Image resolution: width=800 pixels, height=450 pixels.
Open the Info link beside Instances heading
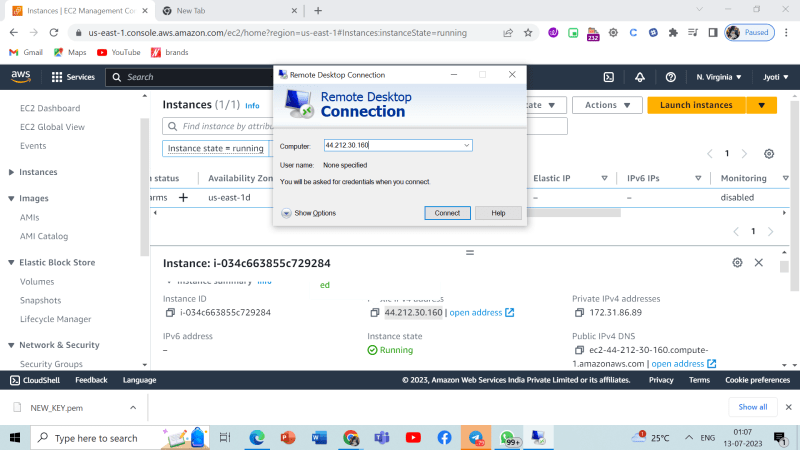(252, 106)
